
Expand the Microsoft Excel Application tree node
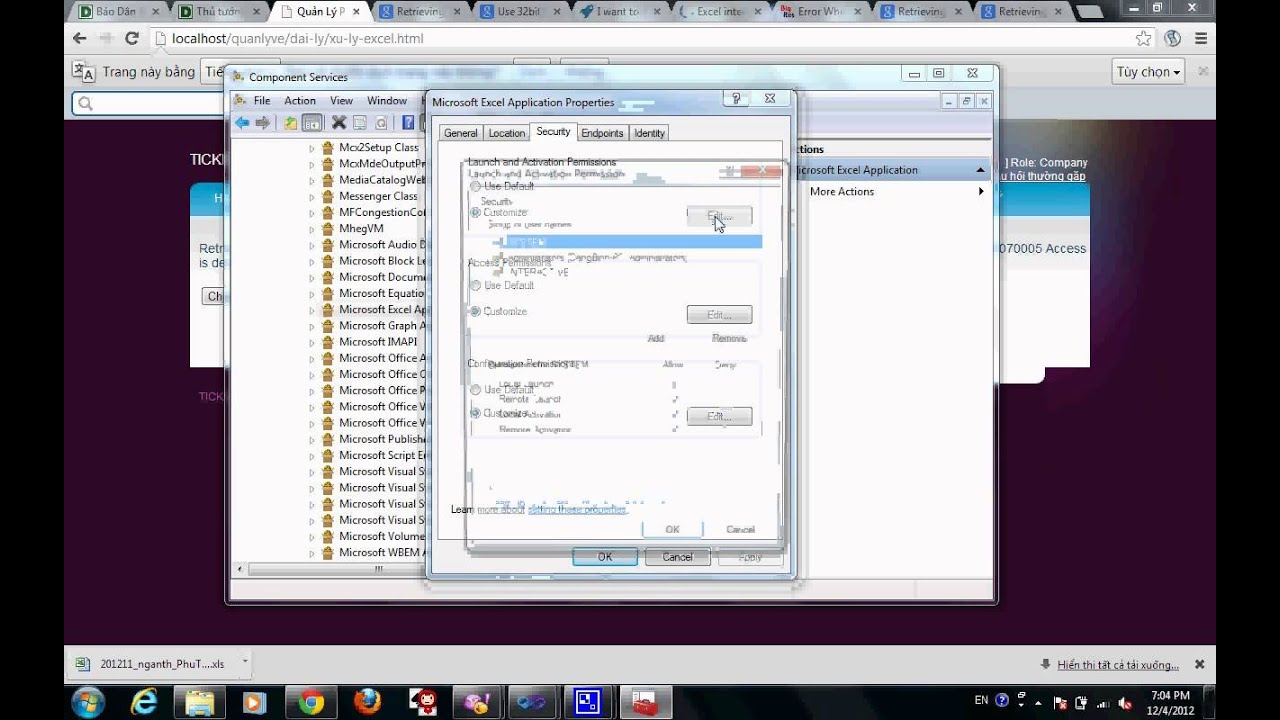point(311,310)
